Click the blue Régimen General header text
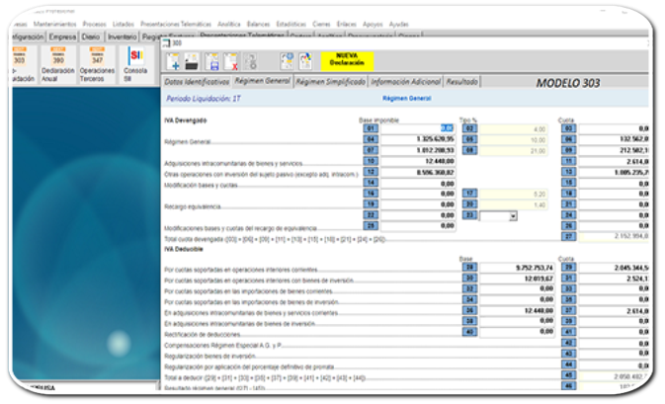 click(x=407, y=98)
